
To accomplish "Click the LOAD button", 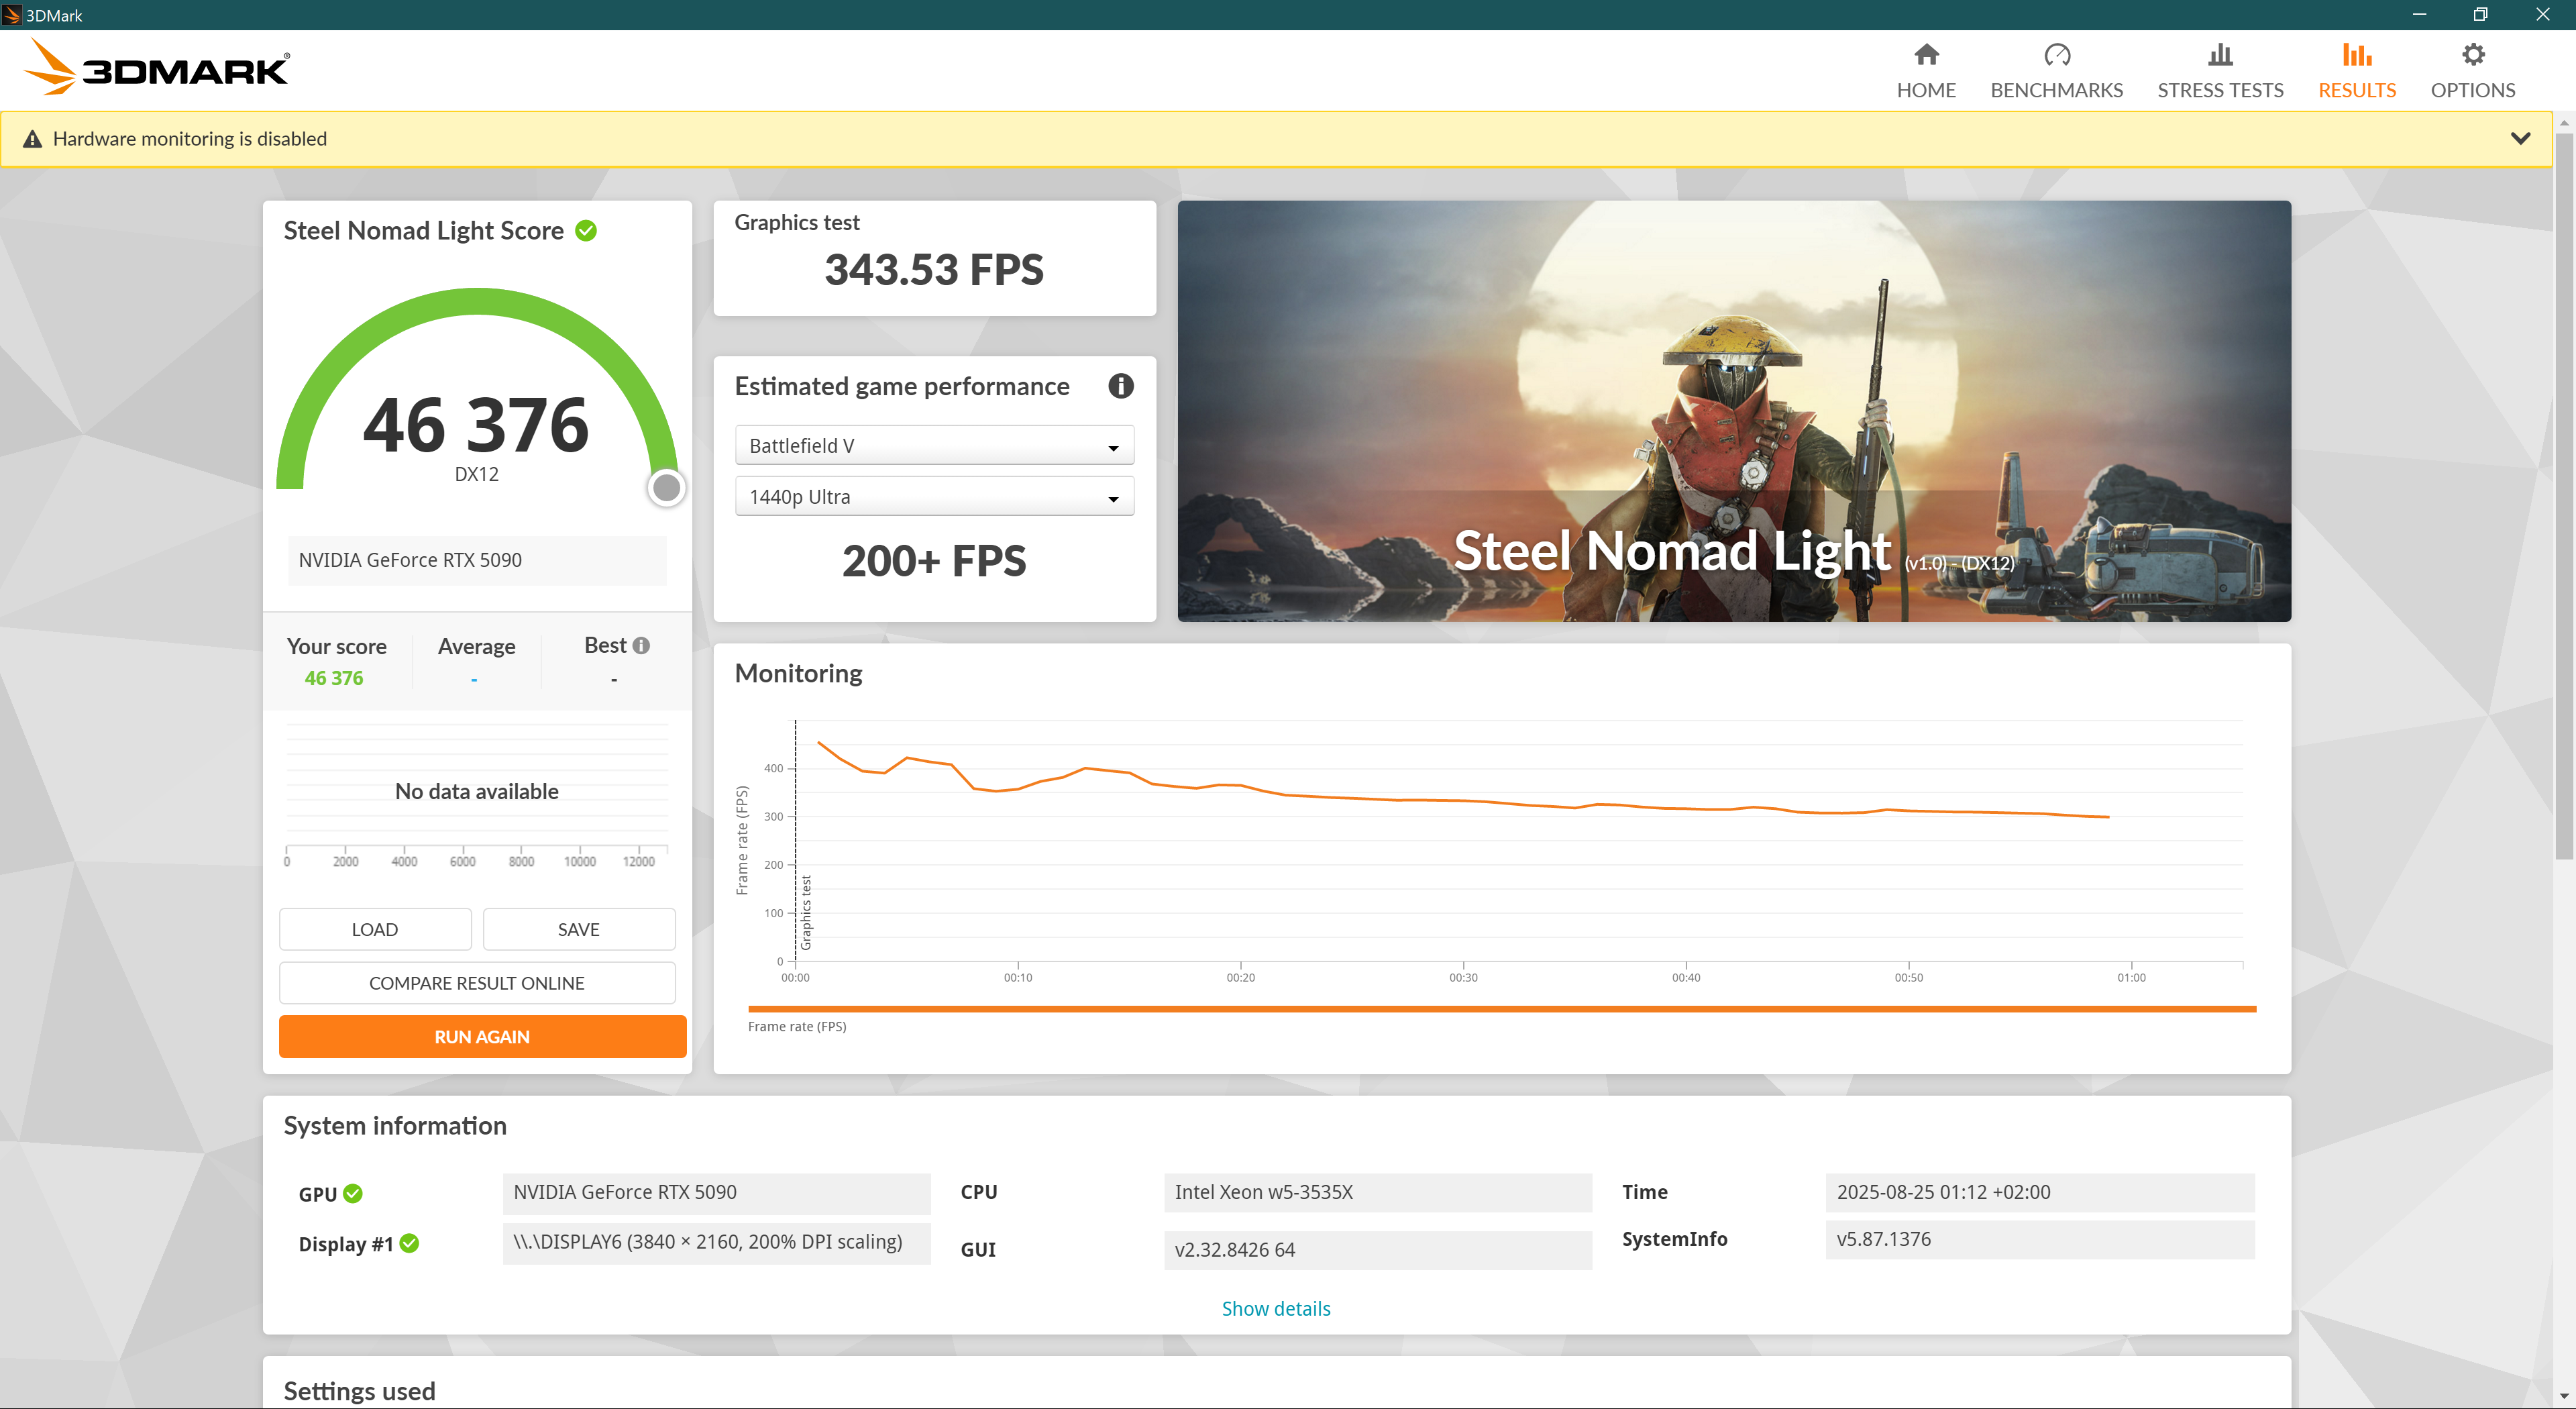I will point(375,929).
